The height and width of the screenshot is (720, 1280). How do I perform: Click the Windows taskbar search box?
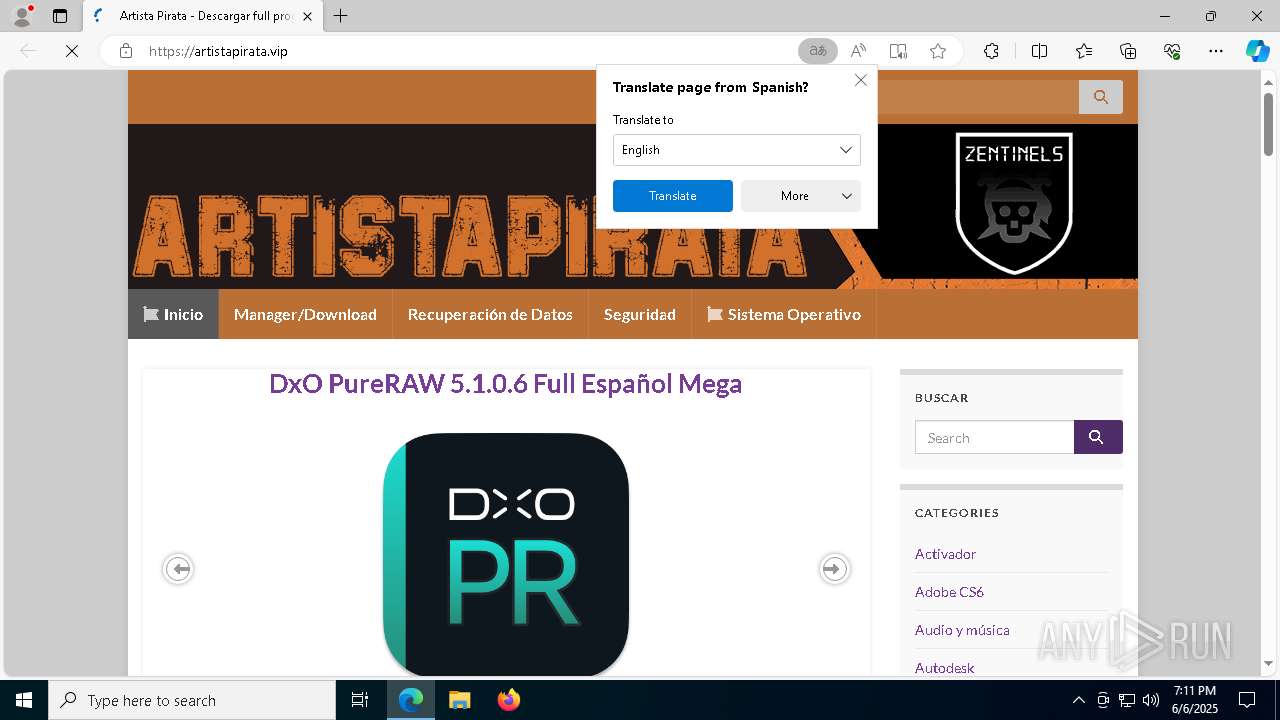(192, 700)
